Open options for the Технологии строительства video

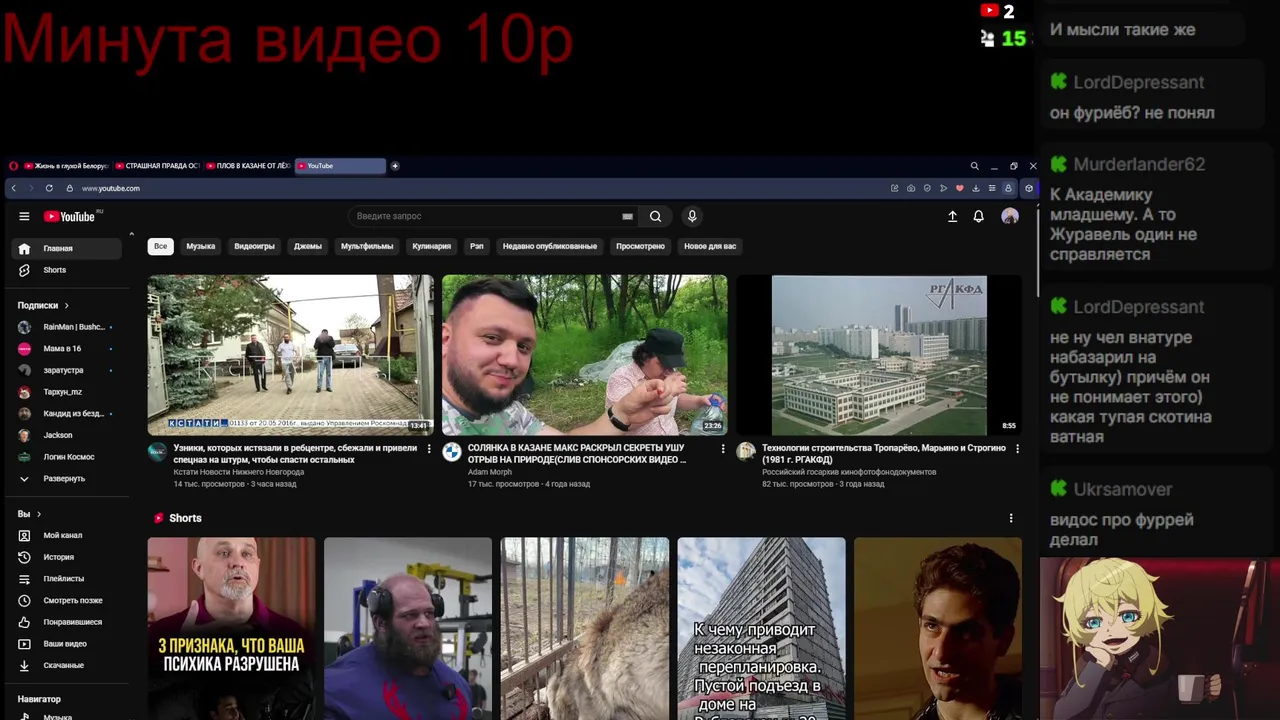1017,449
